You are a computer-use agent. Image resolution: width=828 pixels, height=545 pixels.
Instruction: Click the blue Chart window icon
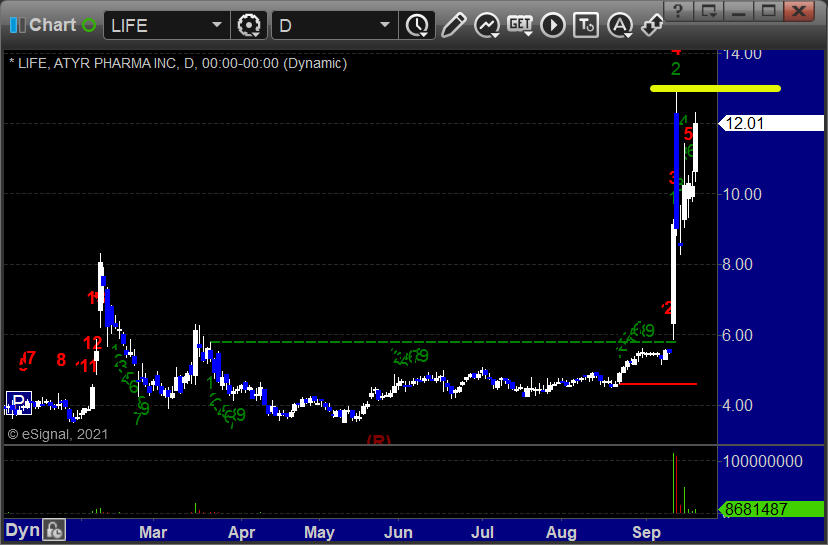(17, 25)
